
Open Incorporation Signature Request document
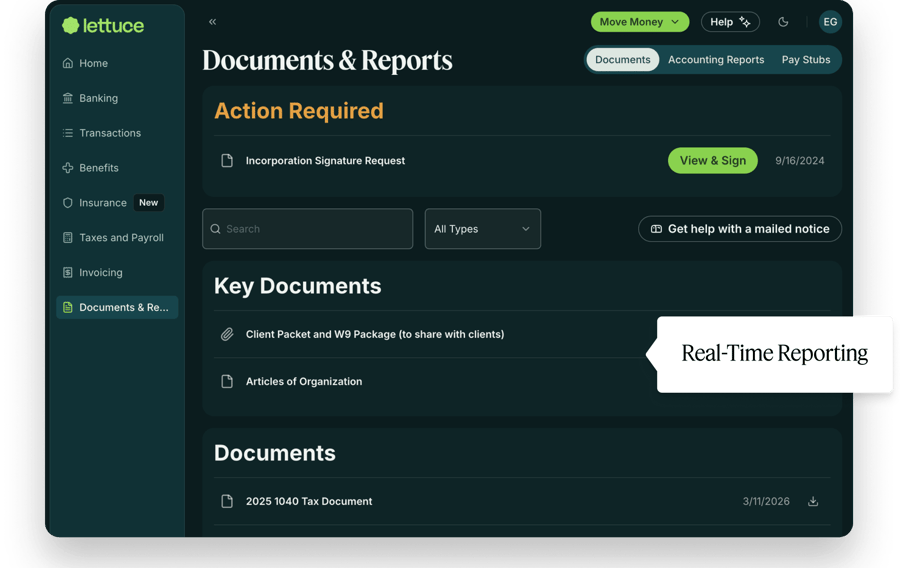(325, 161)
